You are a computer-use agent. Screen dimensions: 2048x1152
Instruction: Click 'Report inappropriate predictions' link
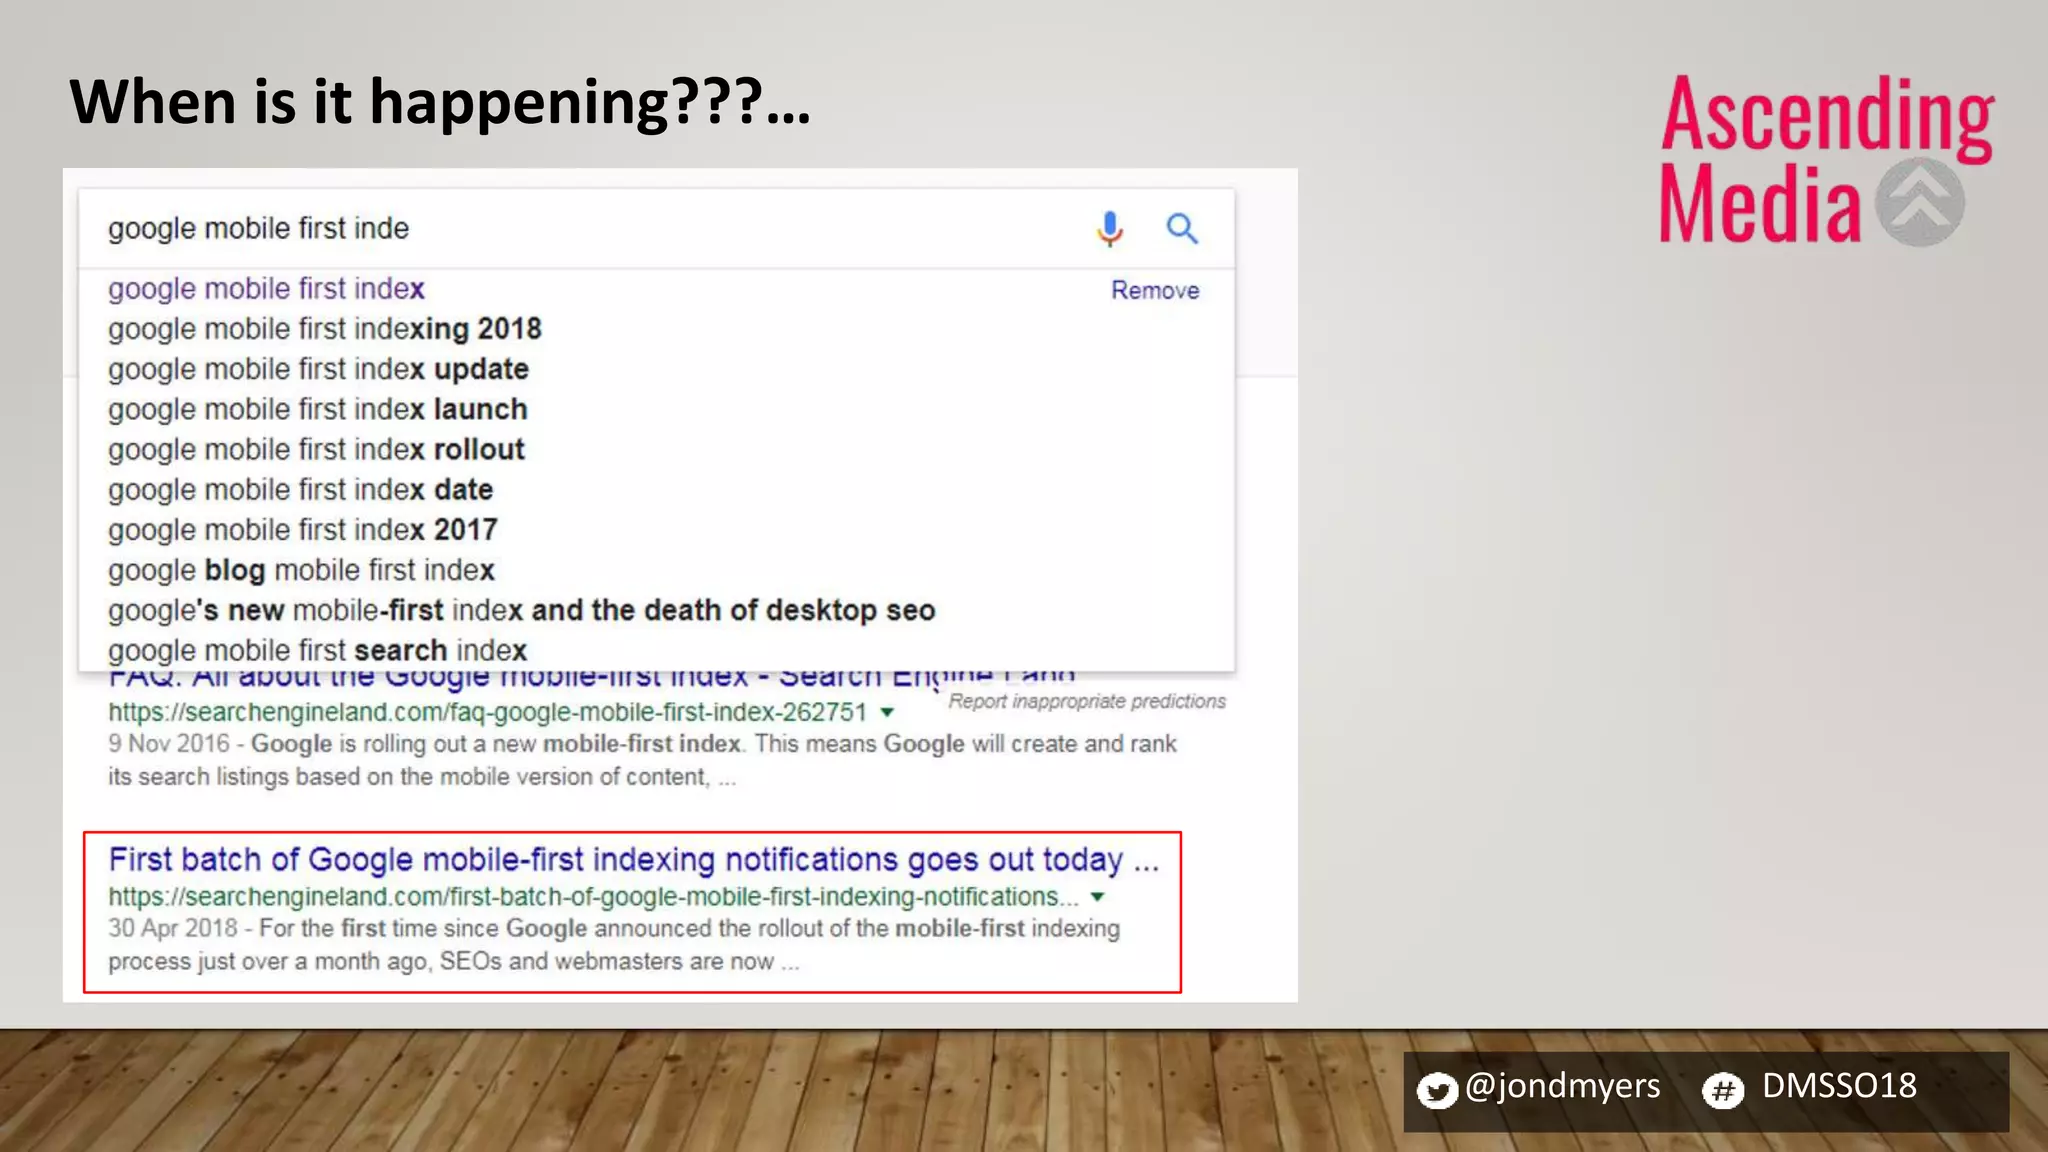point(1087,701)
